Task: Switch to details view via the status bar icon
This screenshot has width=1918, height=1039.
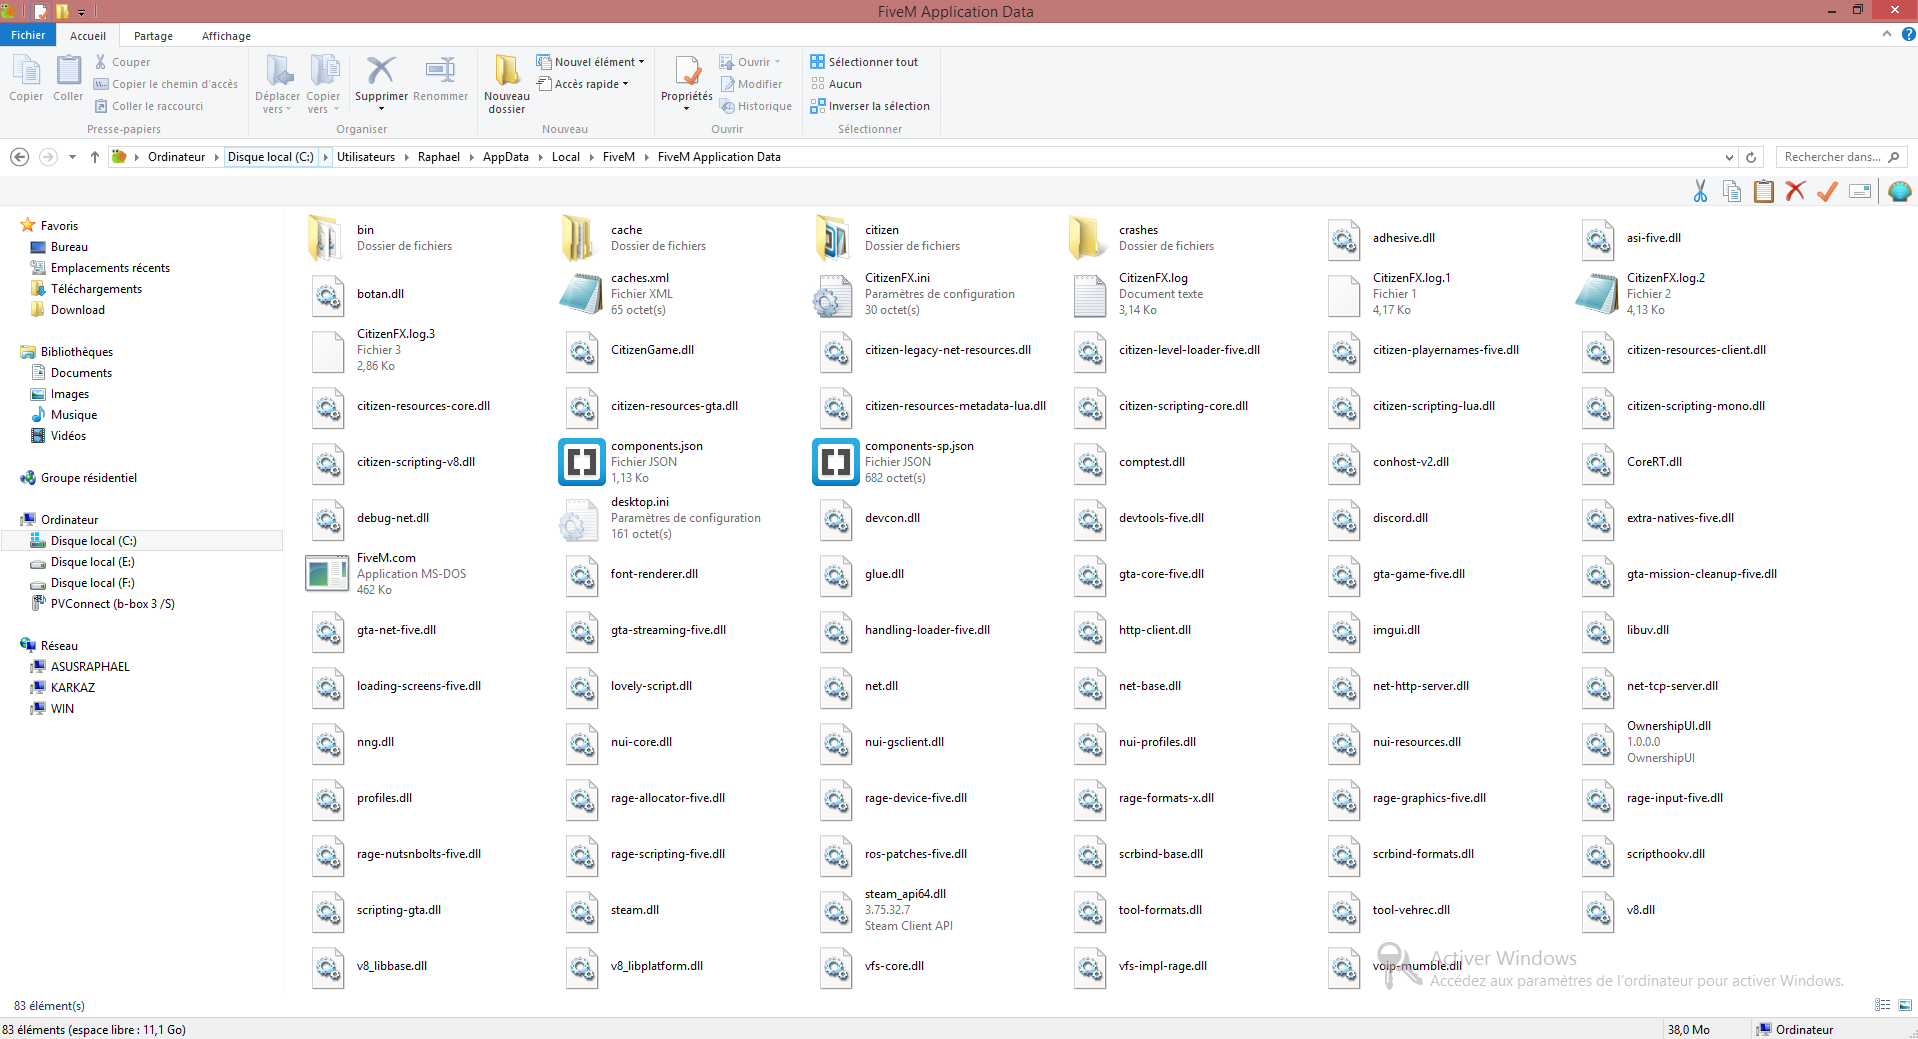Action: [1882, 1005]
